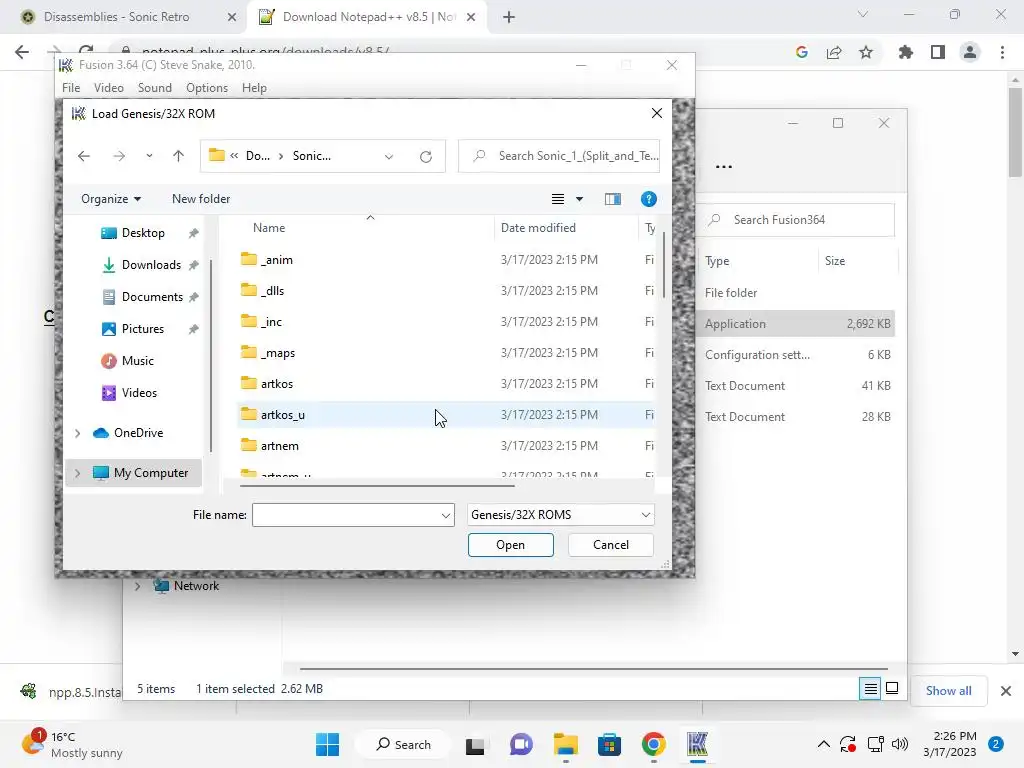The height and width of the screenshot is (768, 1024).
Task: Open the Genesis/32X ROMS file type dropdown
Action: (x=561, y=515)
